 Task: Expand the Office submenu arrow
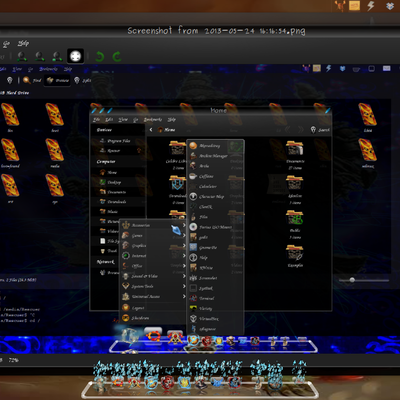pos(184,266)
